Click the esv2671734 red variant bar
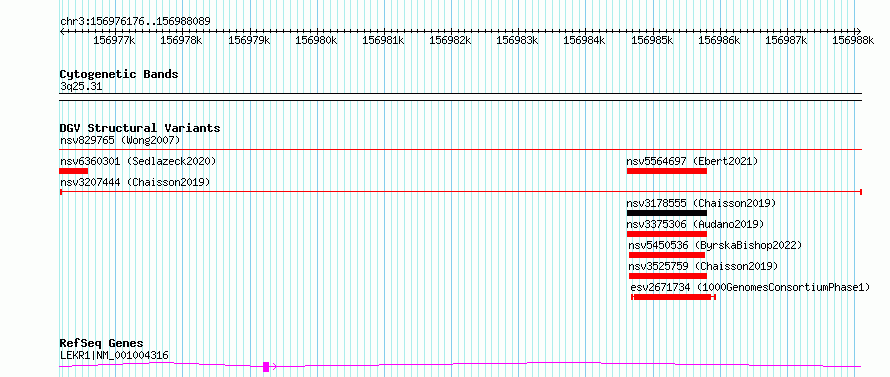The height and width of the screenshot is (377, 890). (673, 297)
